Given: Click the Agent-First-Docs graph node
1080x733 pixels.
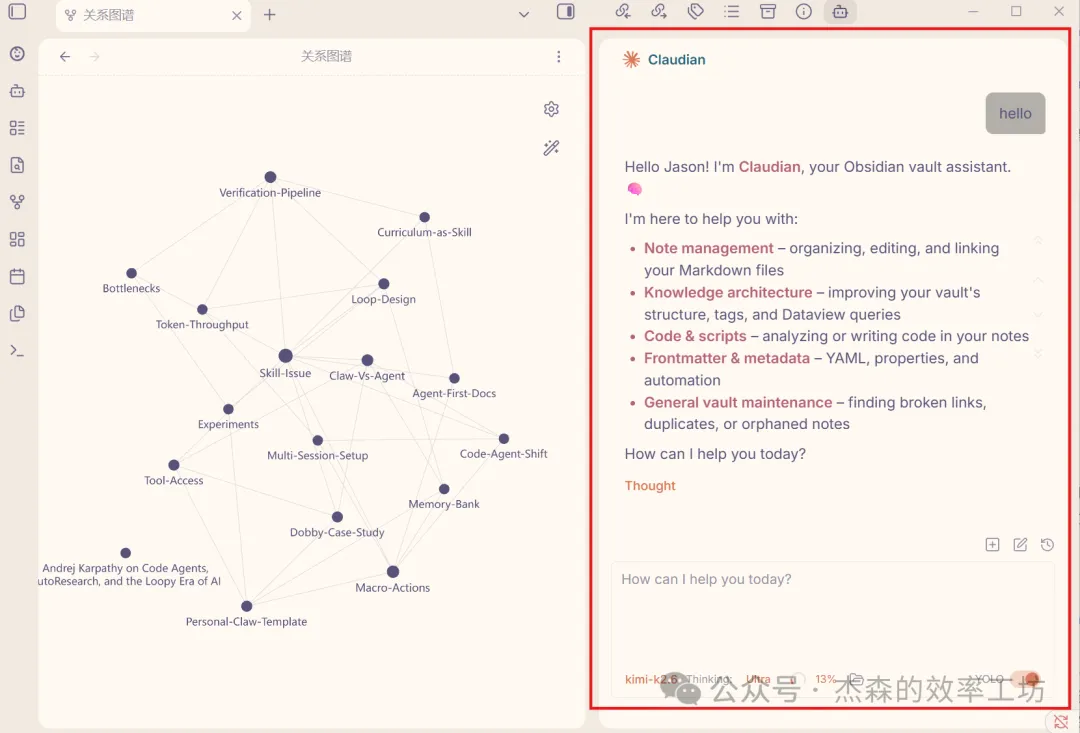Looking at the screenshot, I should [x=454, y=378].
